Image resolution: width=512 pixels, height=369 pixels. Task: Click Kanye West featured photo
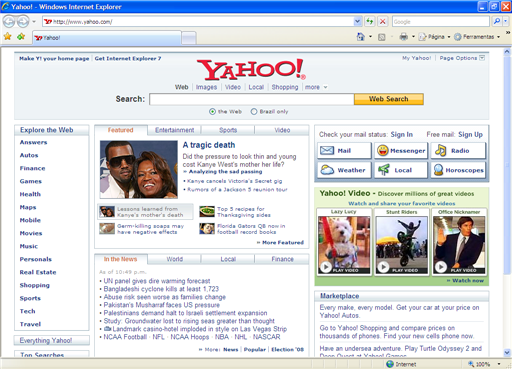point(139,169)
